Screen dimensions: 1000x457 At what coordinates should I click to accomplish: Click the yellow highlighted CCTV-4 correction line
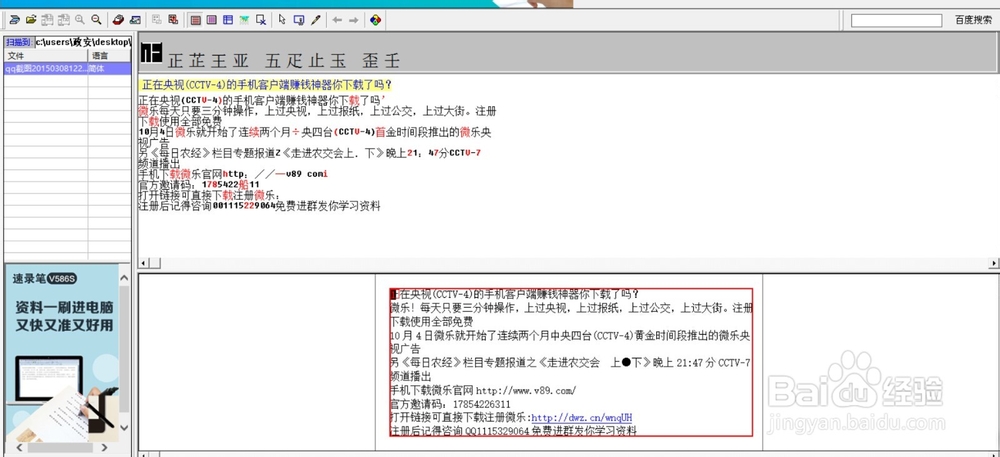[x=266, y=84]
